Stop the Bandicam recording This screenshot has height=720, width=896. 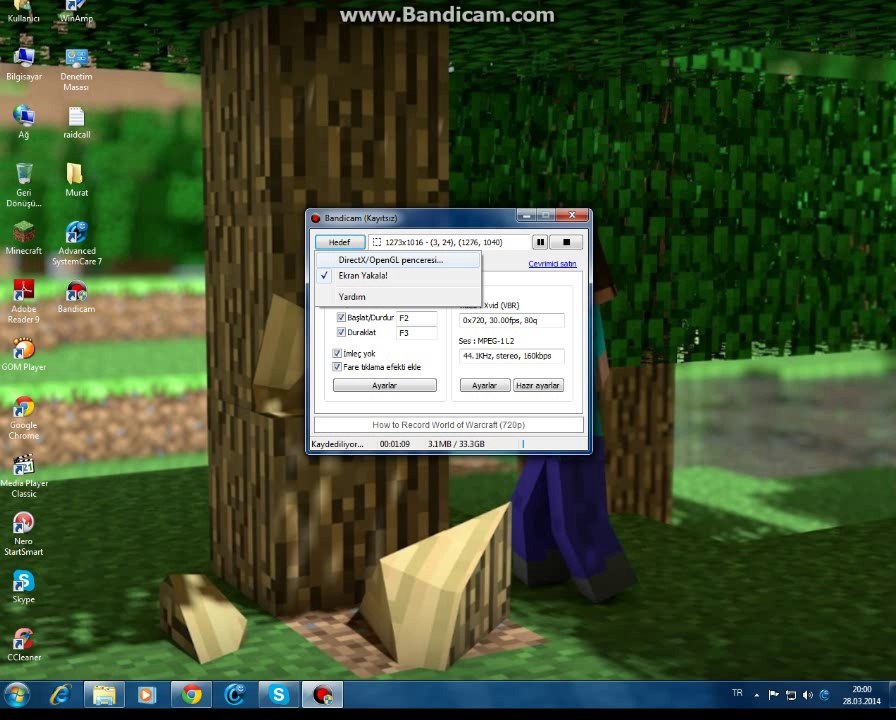pos(566,242)
